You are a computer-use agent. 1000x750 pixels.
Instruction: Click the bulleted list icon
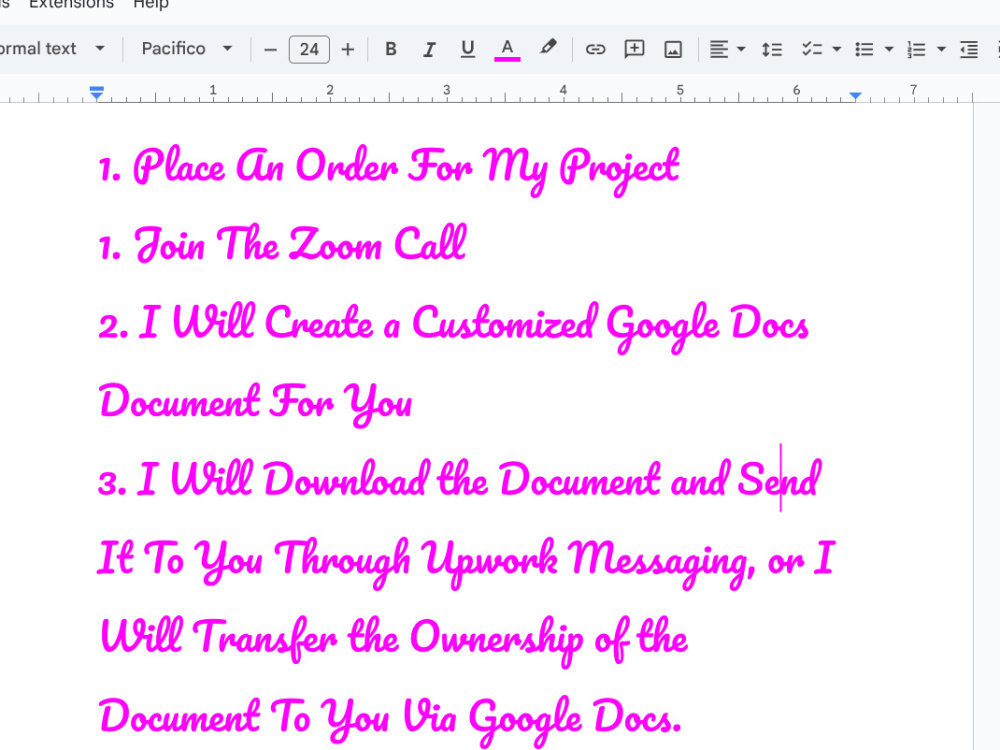(864, 49)
